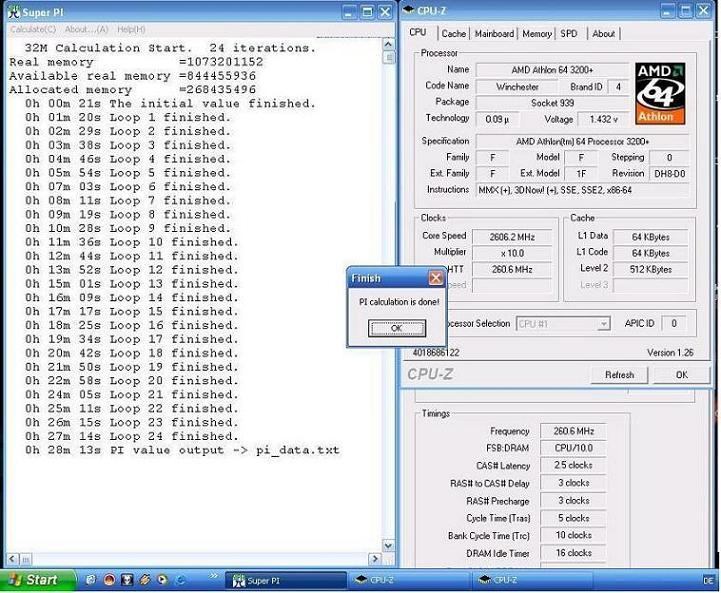Click the Super PI scroll up arrow
The image size is (721, 593).
click(x=388, y=45)
